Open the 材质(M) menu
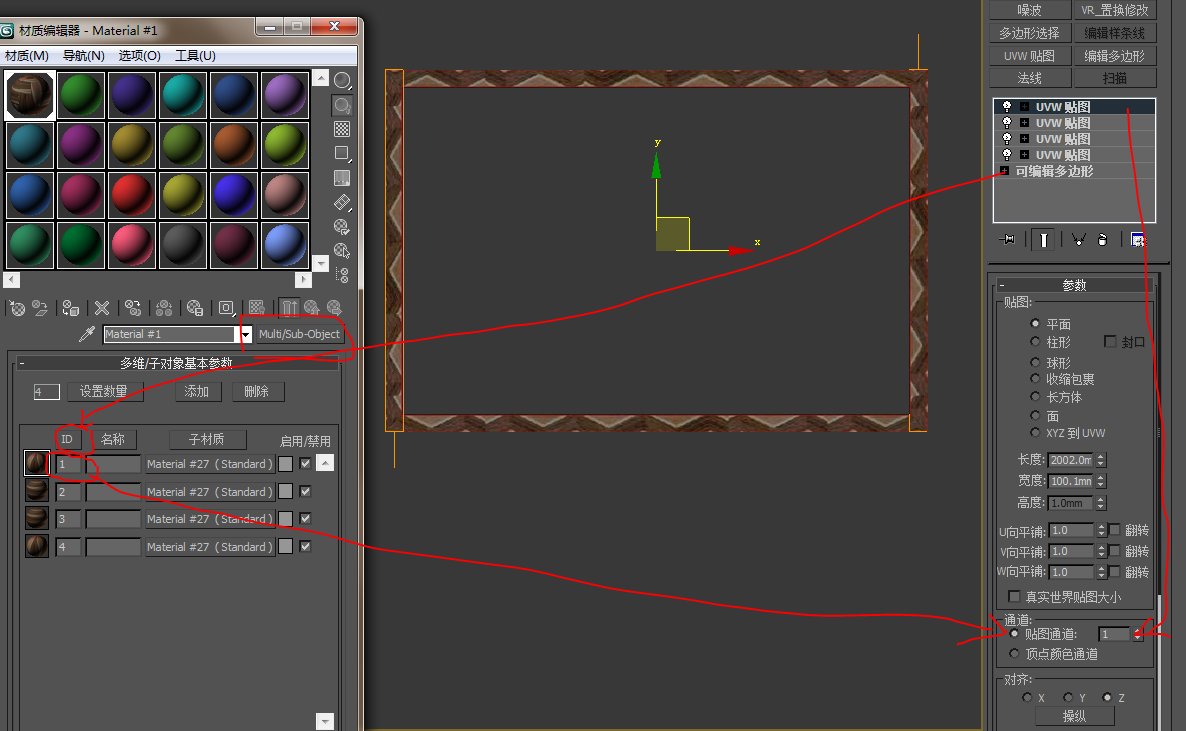Viewport: 1186px width, 731px height. point(27,56)
